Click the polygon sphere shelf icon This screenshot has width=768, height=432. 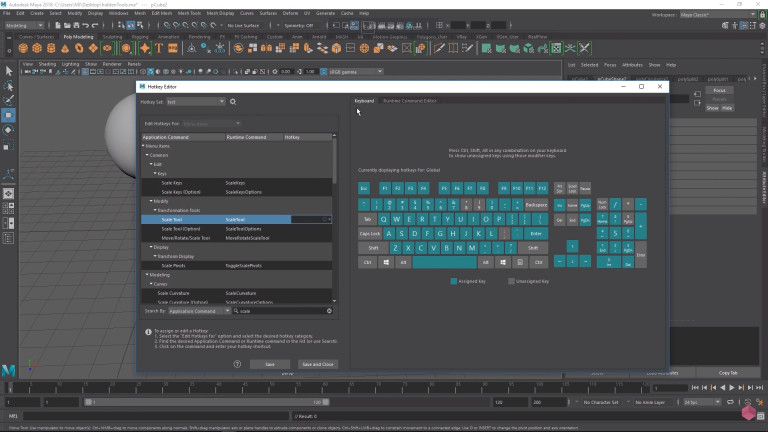point(23,48)
